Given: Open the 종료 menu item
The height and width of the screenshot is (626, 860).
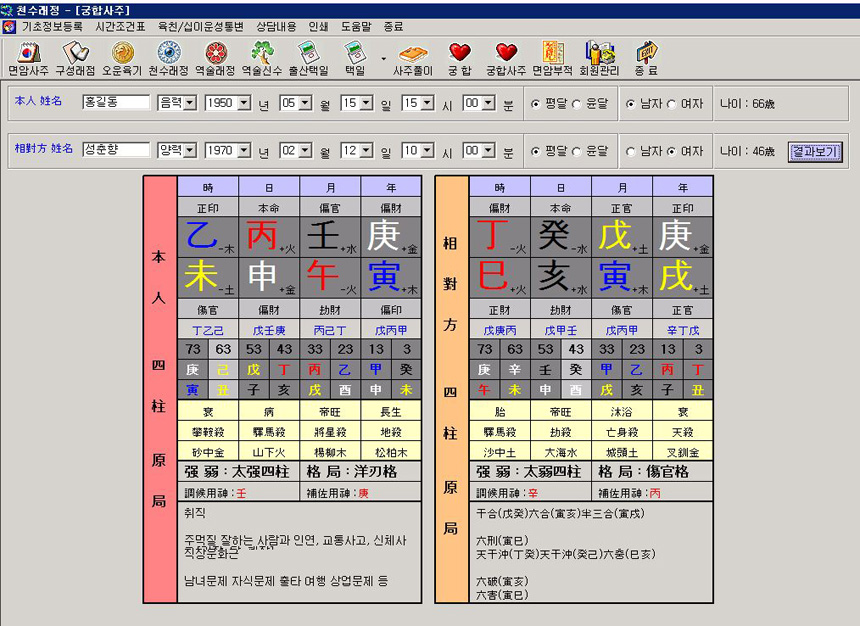Looking at the screenshot, I should [x=393, y=27].
